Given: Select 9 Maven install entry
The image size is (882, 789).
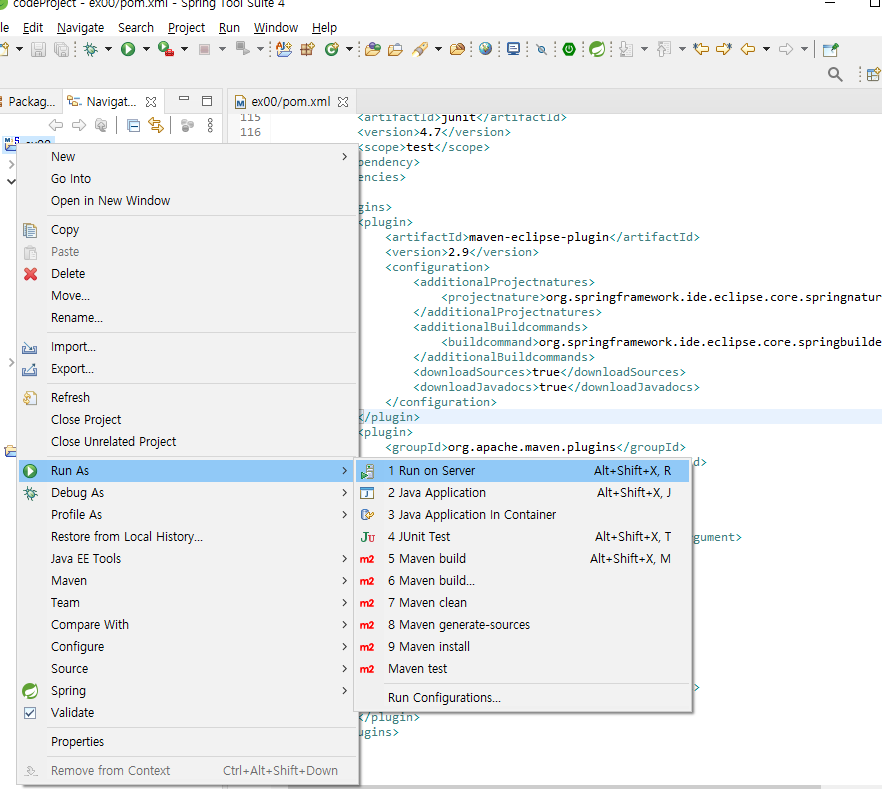Looking at the screenshot, I should coord(523,647).
